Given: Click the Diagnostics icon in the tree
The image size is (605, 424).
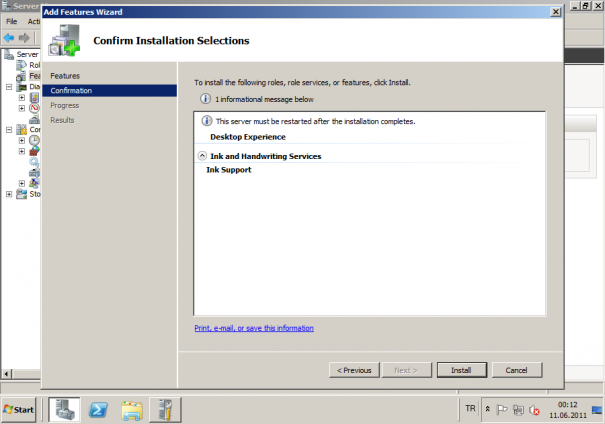Looking at the screenshot, I should (x=22, y=87).
